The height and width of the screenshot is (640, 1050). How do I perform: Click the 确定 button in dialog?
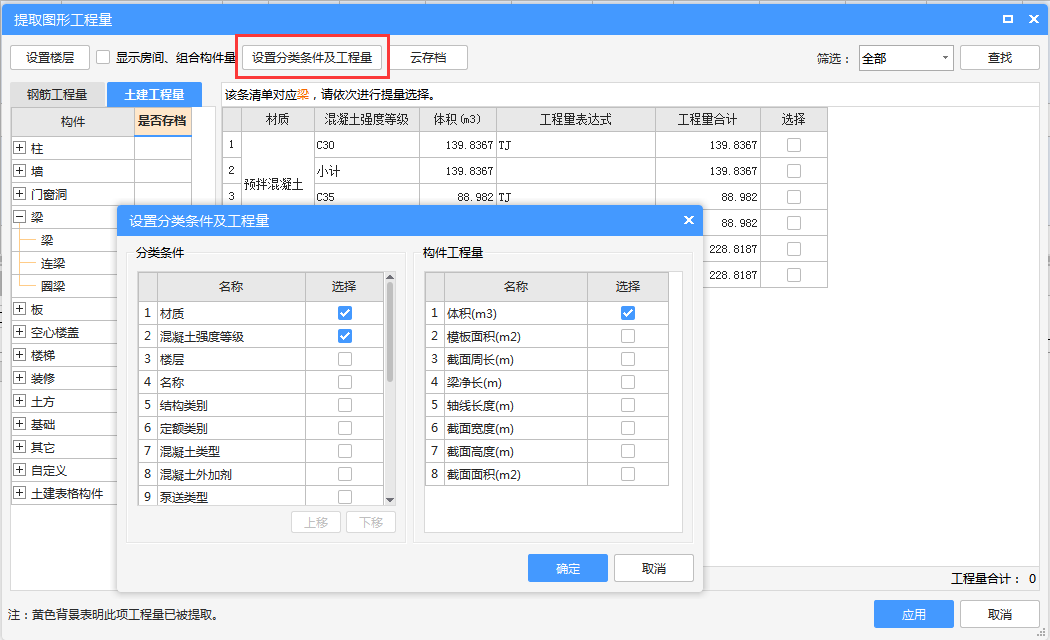(567, 568)
